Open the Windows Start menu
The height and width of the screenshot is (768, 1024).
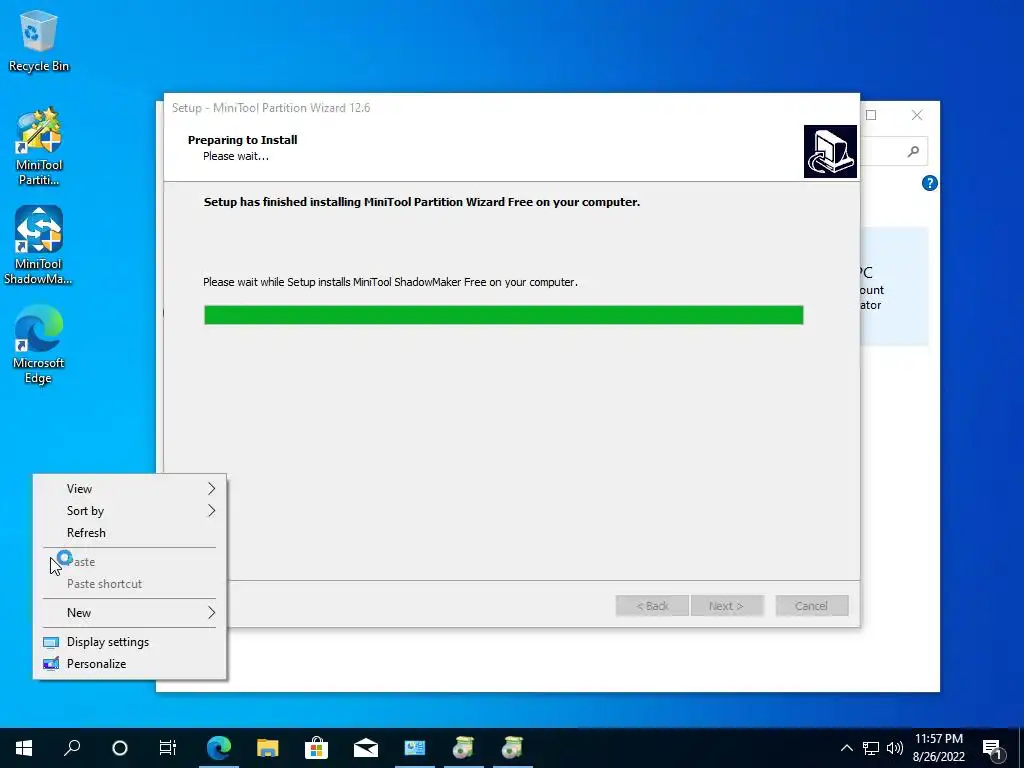(x=24, y=748)
